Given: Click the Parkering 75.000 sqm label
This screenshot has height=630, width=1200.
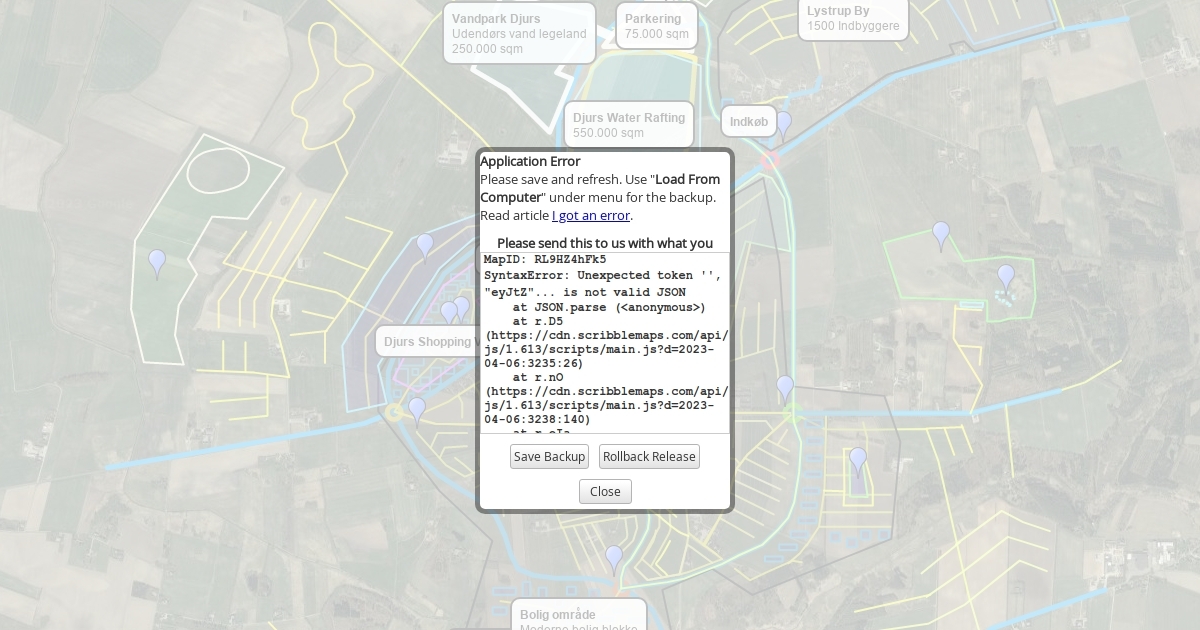Looking at the screenshot, I should pos(656,26).
